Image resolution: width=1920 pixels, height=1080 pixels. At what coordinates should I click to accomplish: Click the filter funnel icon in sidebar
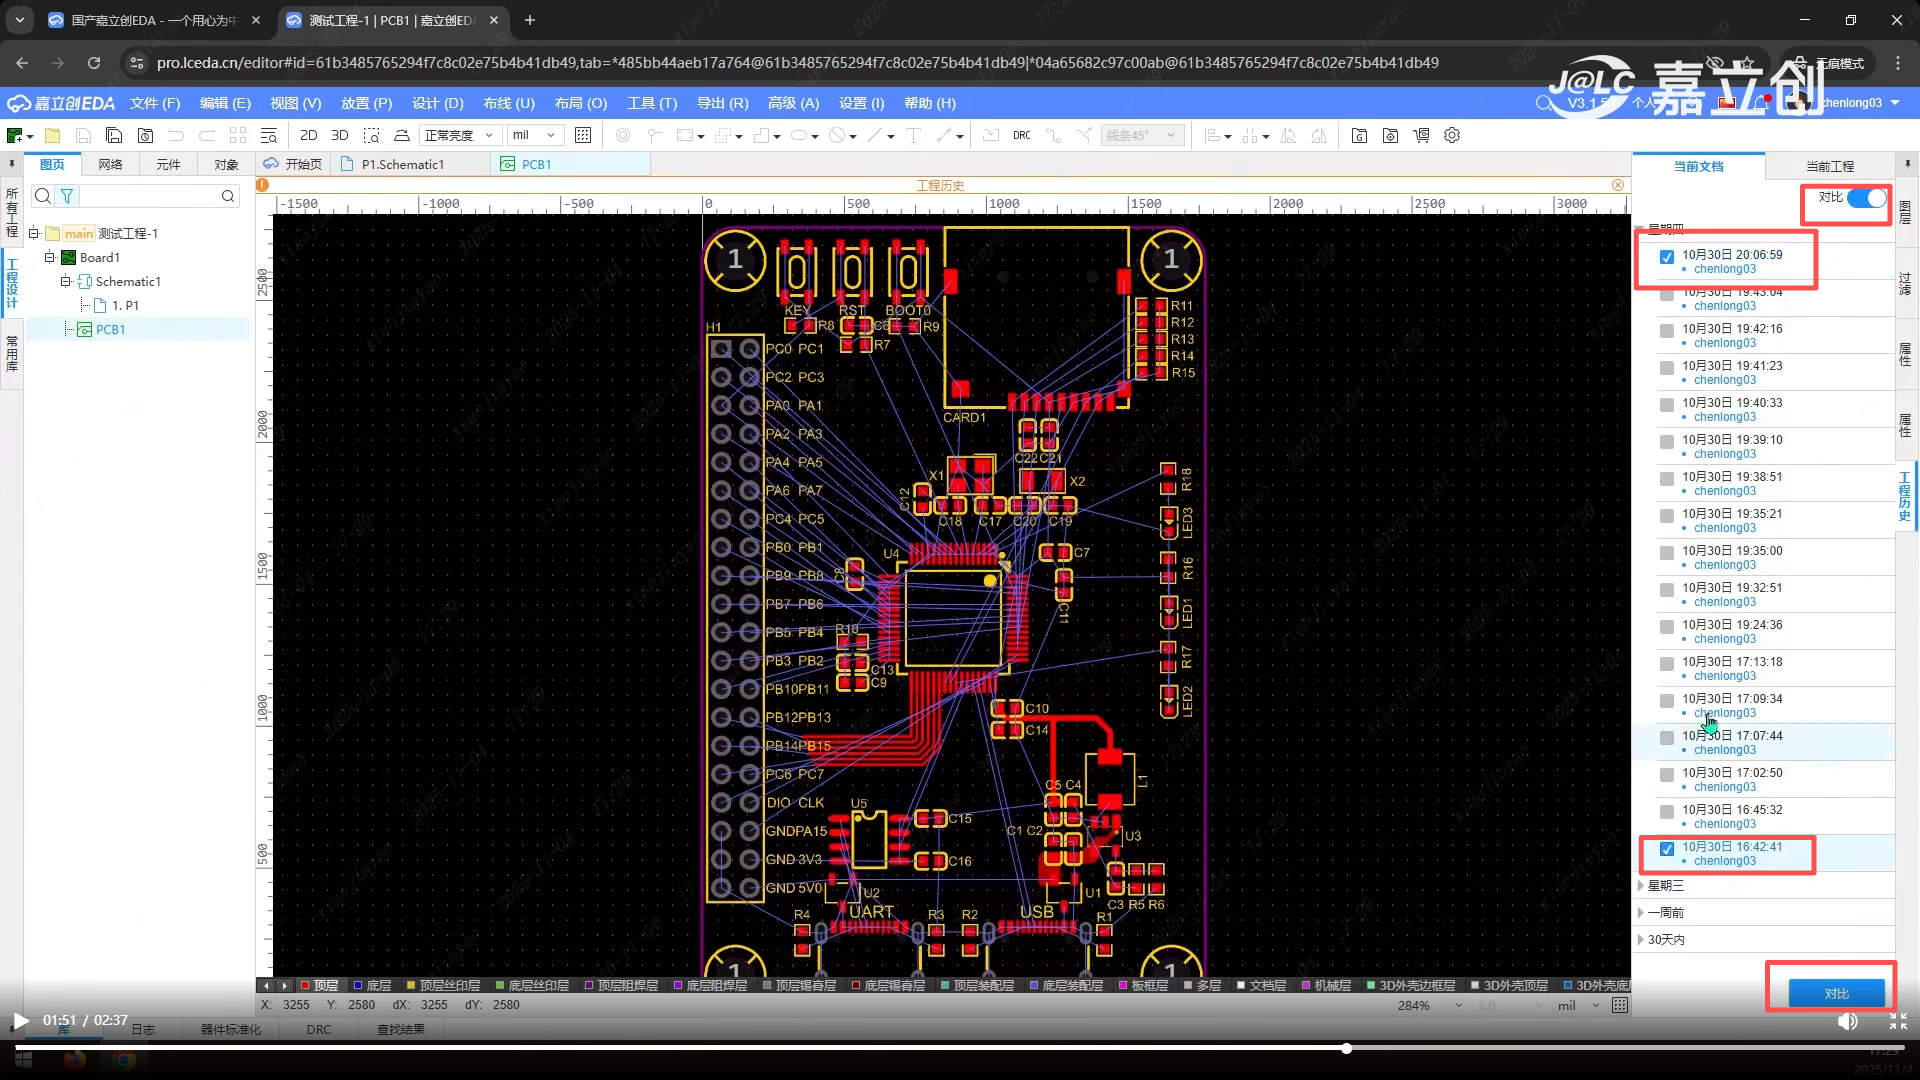[x=67, y=196]
